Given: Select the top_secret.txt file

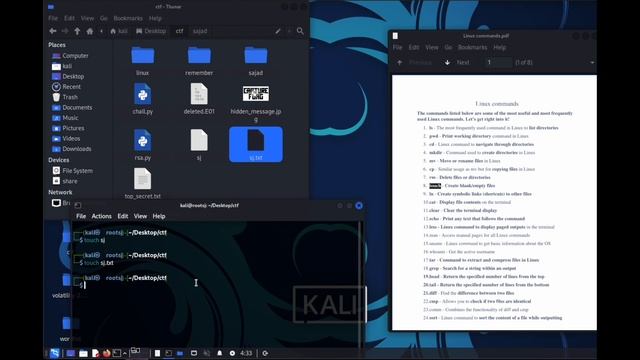Looking at the screenshot, I should pyautogui.click(x=142, y=184).
